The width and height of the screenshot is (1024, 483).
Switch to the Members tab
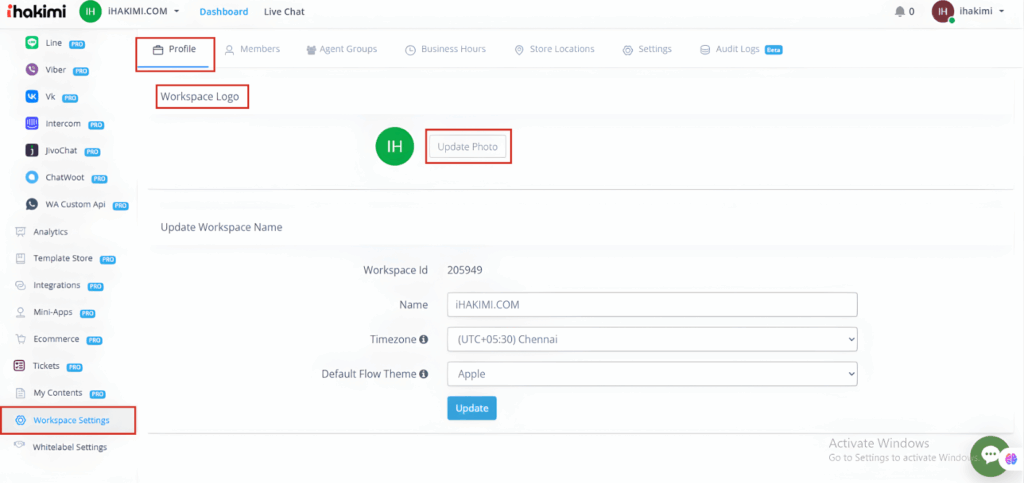(x=252, y=49)
